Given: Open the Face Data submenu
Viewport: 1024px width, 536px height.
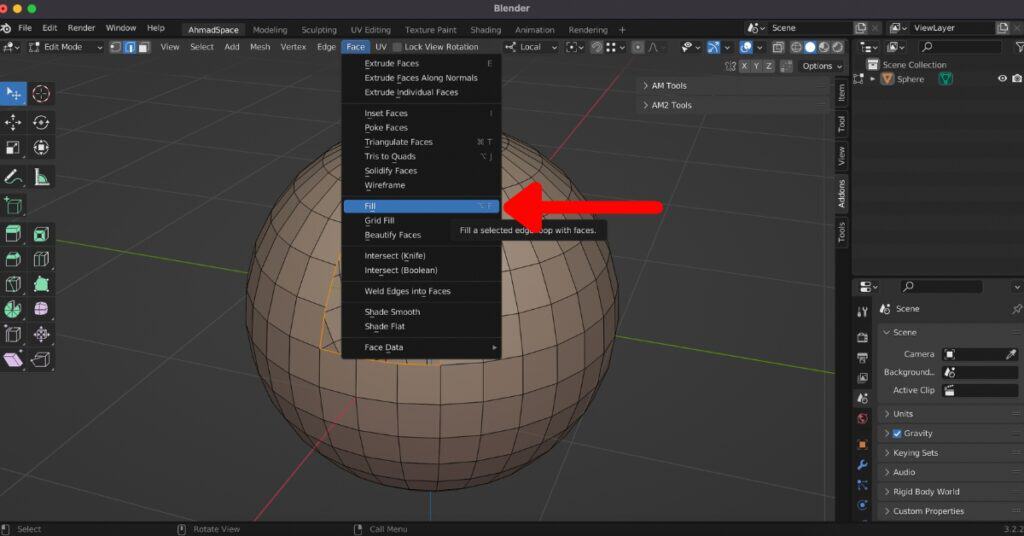Looking at the screenshot, I should [x=421, y=347].
